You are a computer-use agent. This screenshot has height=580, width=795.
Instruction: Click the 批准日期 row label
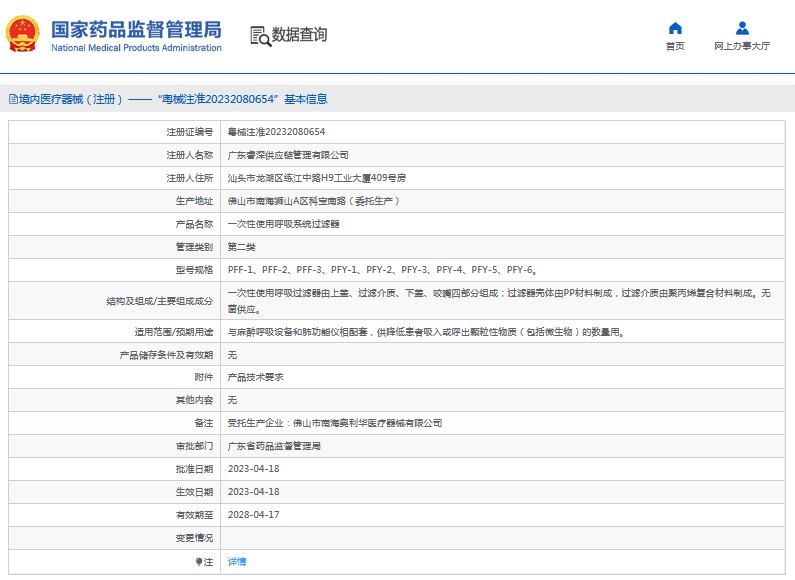194,469
